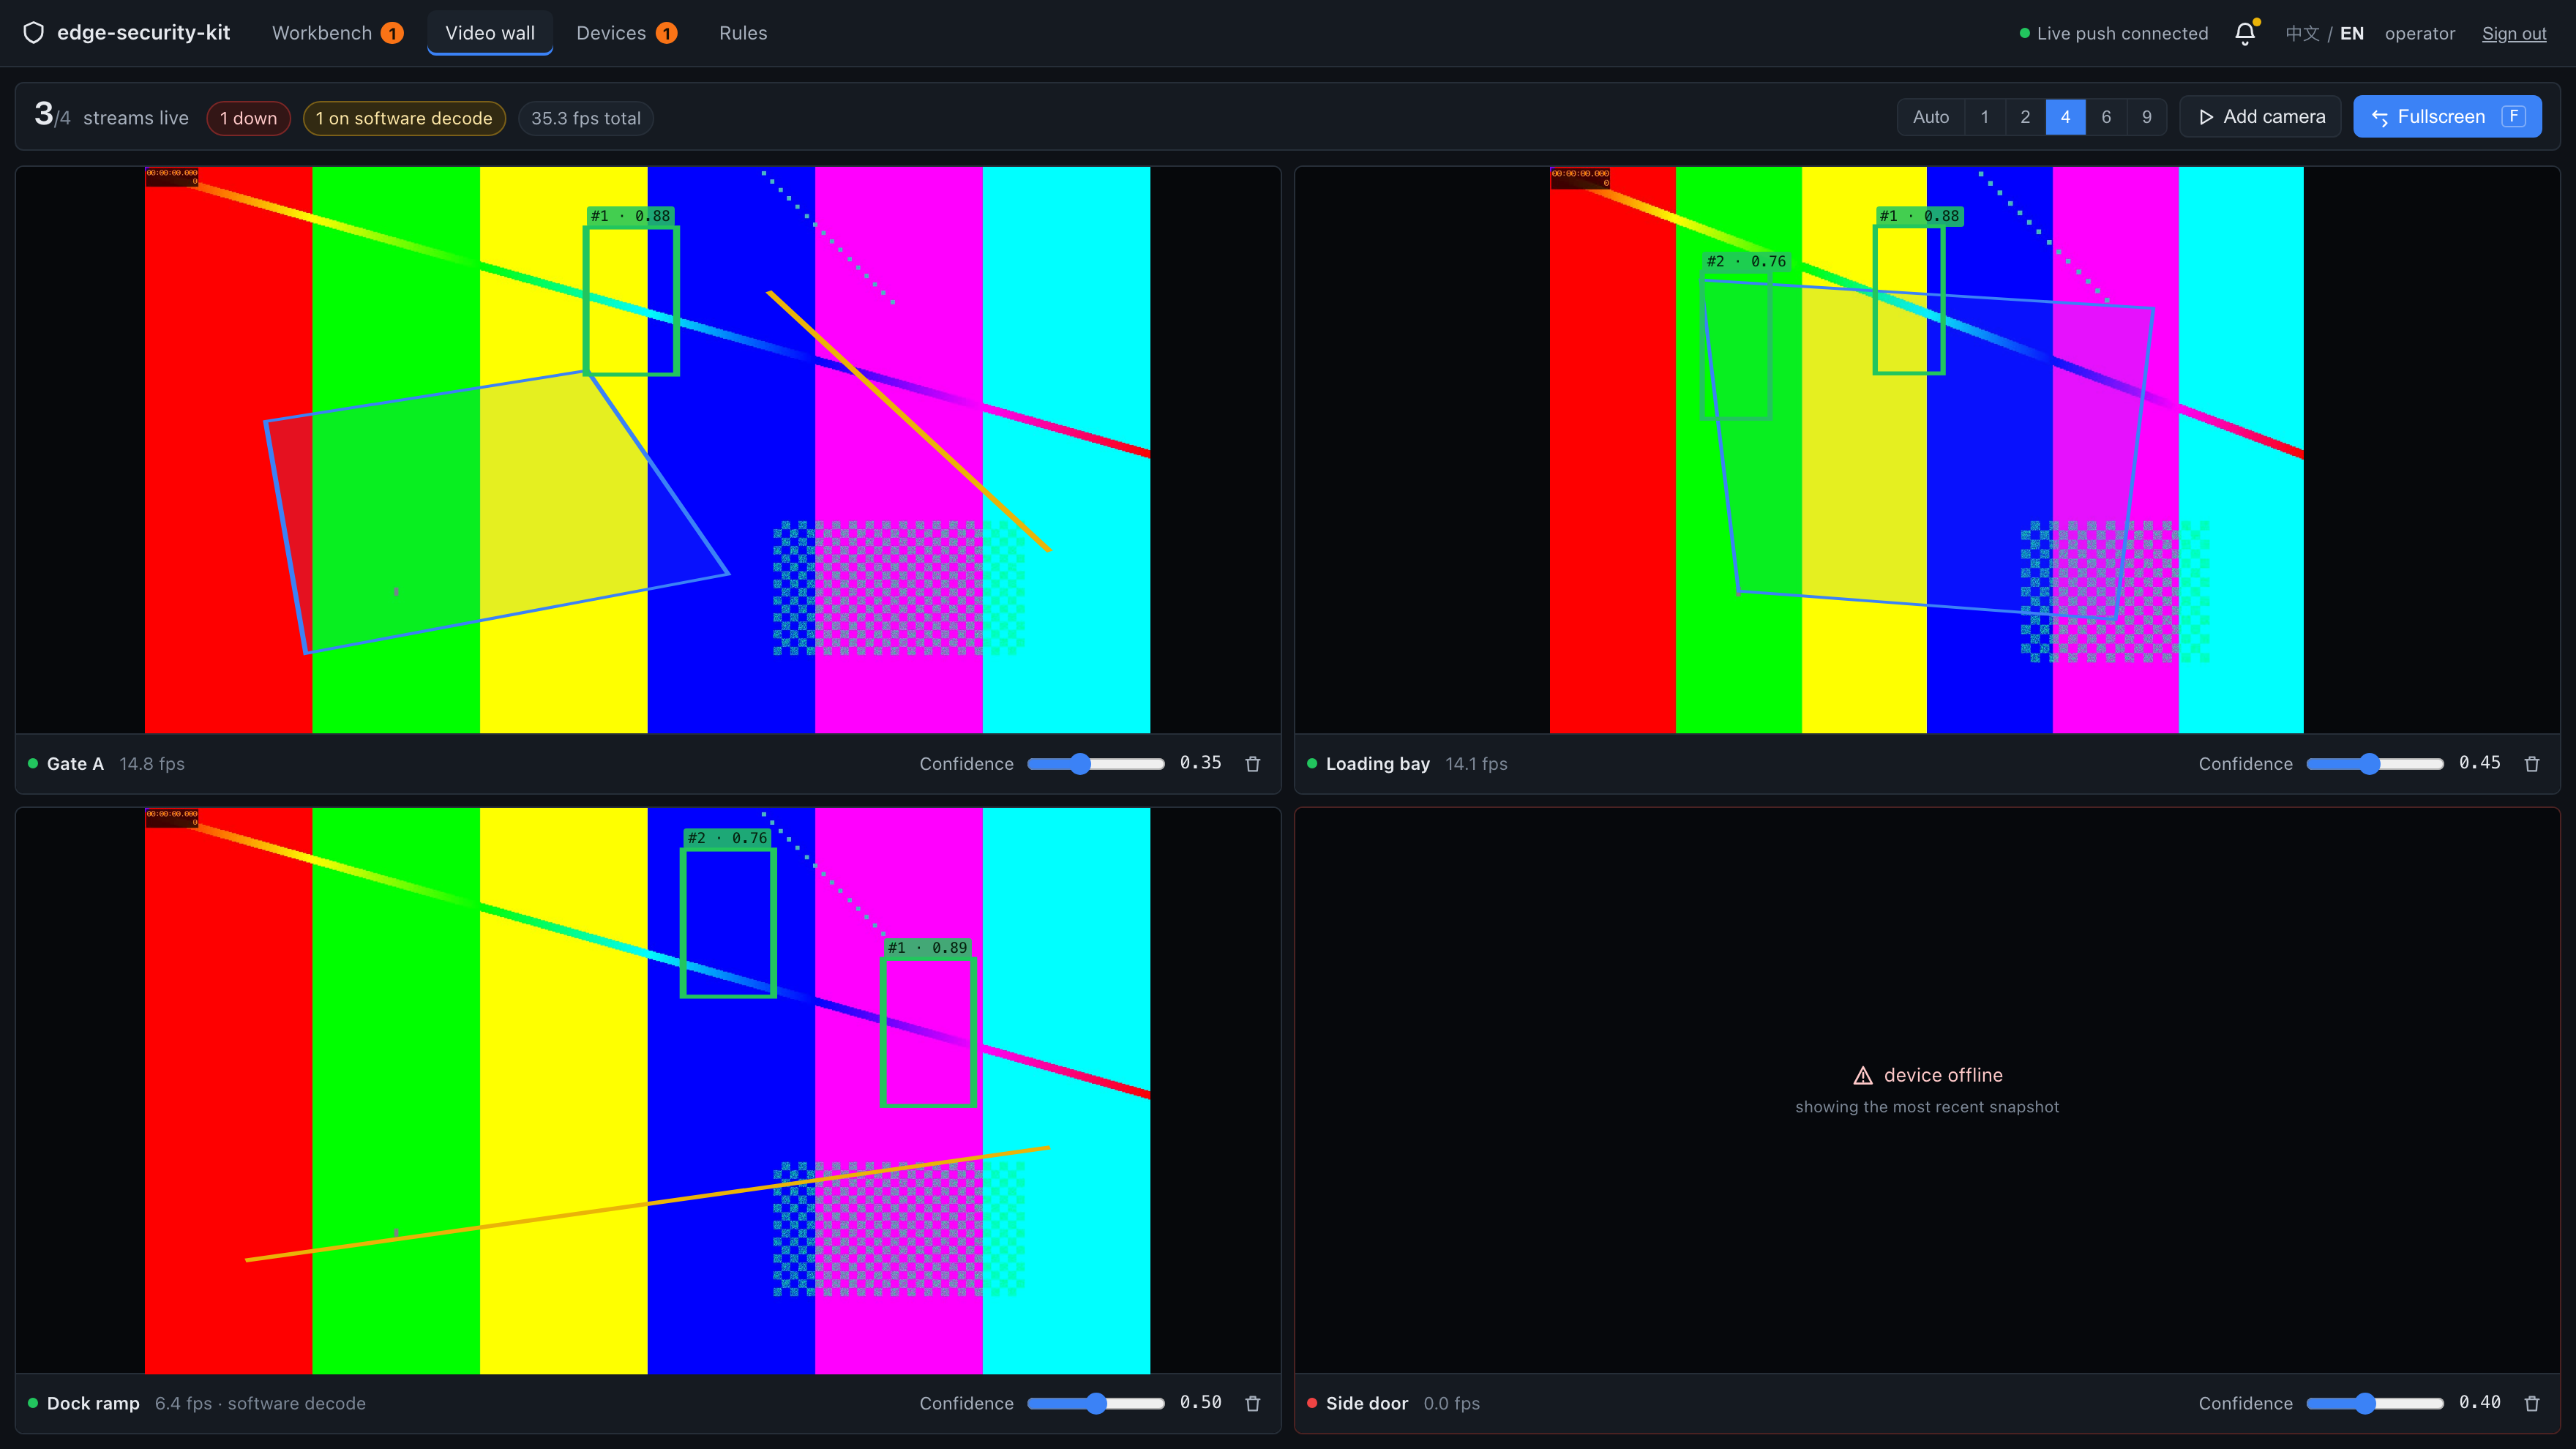Click the shield logo icon

pyautogui.click(x=34, y=33)
